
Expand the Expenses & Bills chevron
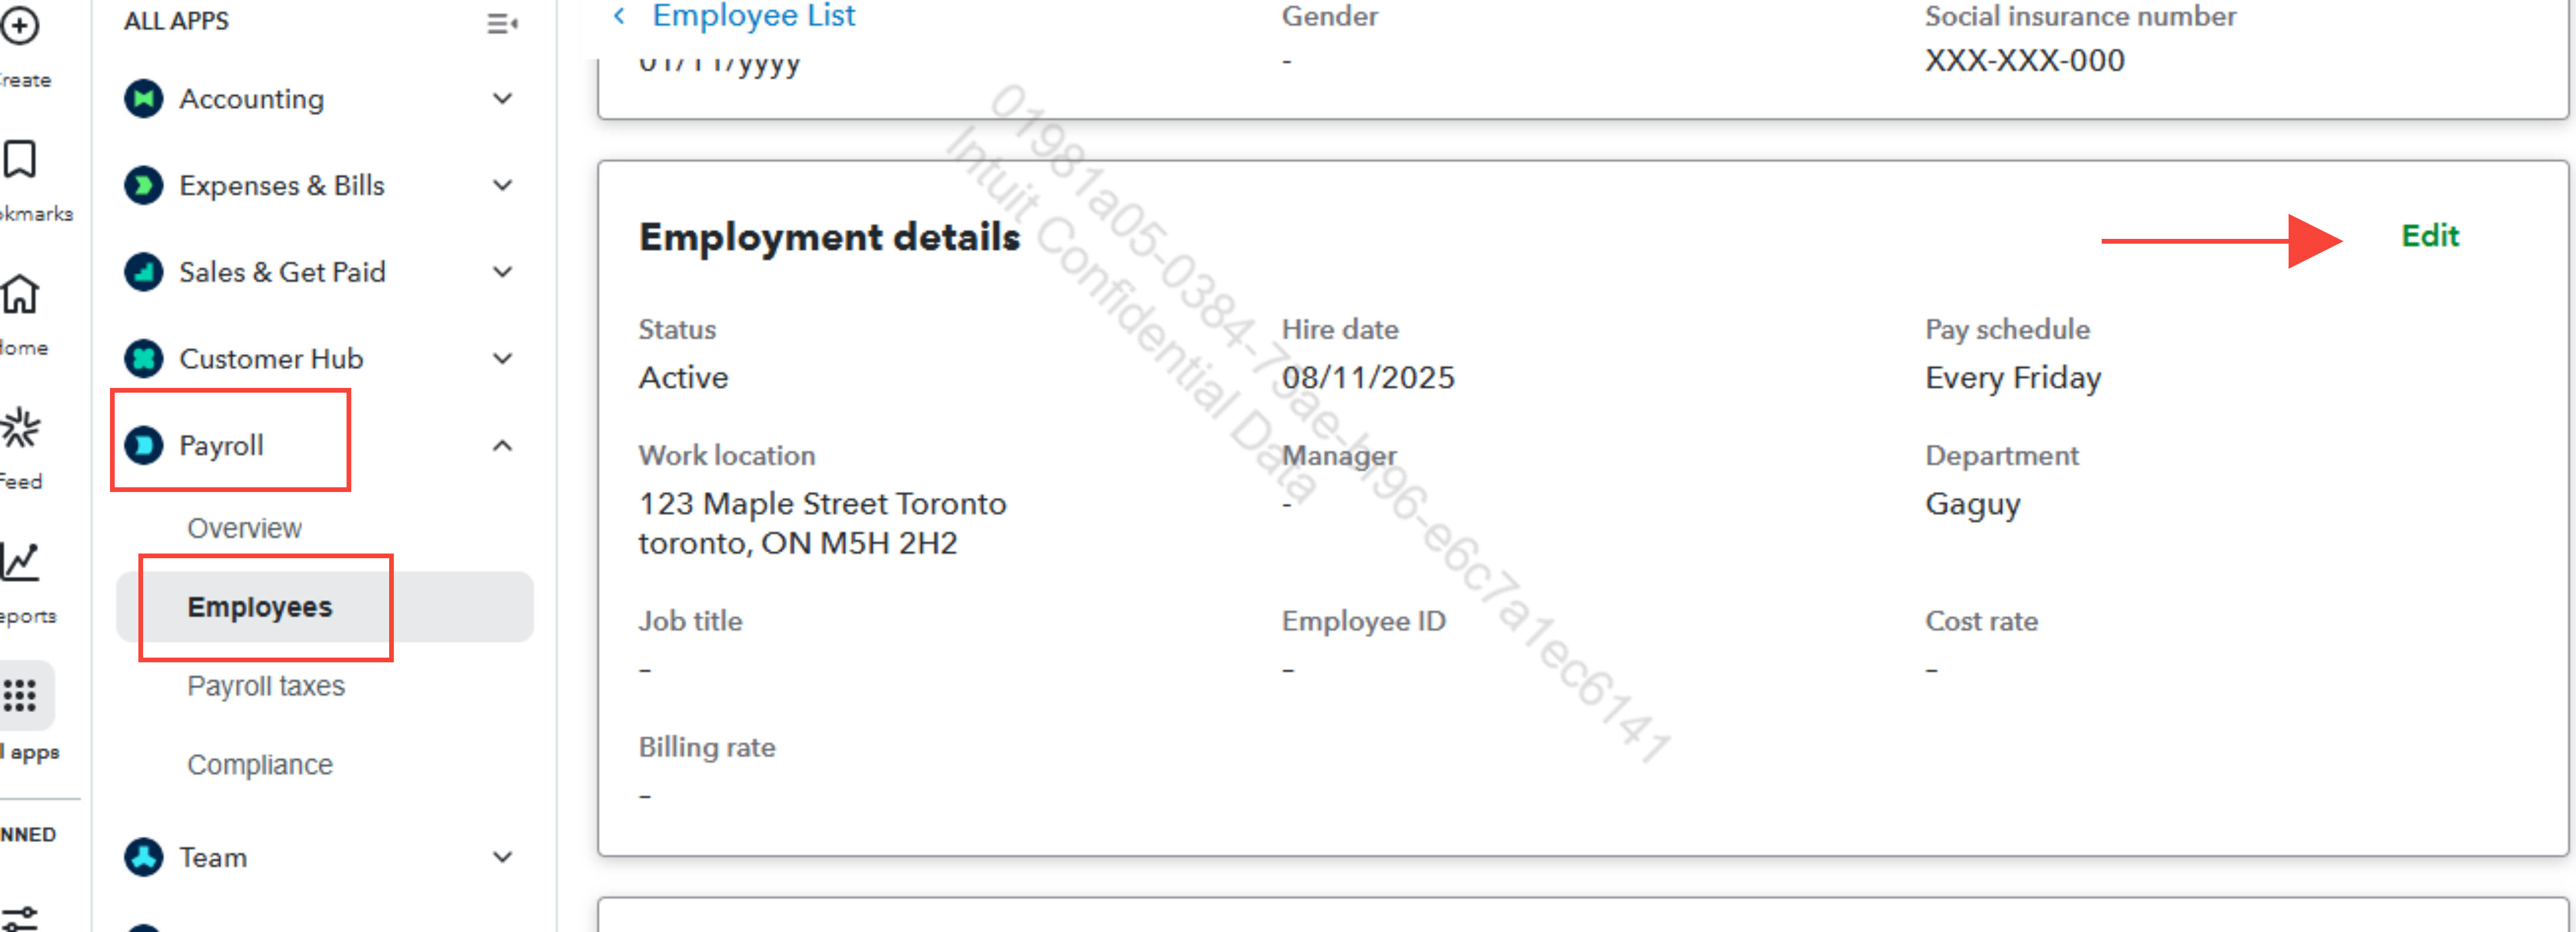point(503,185)
